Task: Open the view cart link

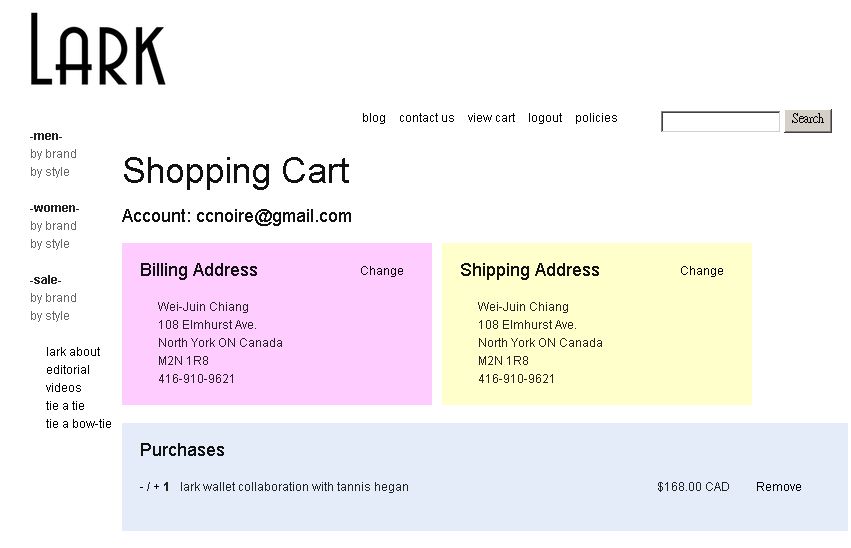Action: click(x=491, y=118)
